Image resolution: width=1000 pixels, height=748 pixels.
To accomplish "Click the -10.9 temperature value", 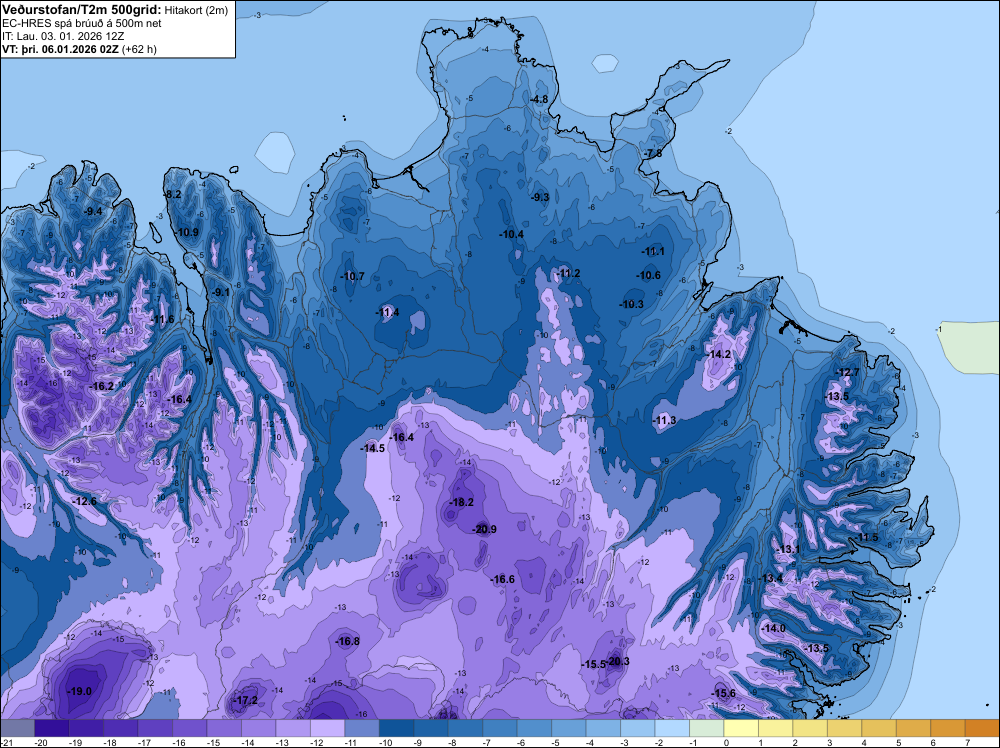I will coord(187,232).
